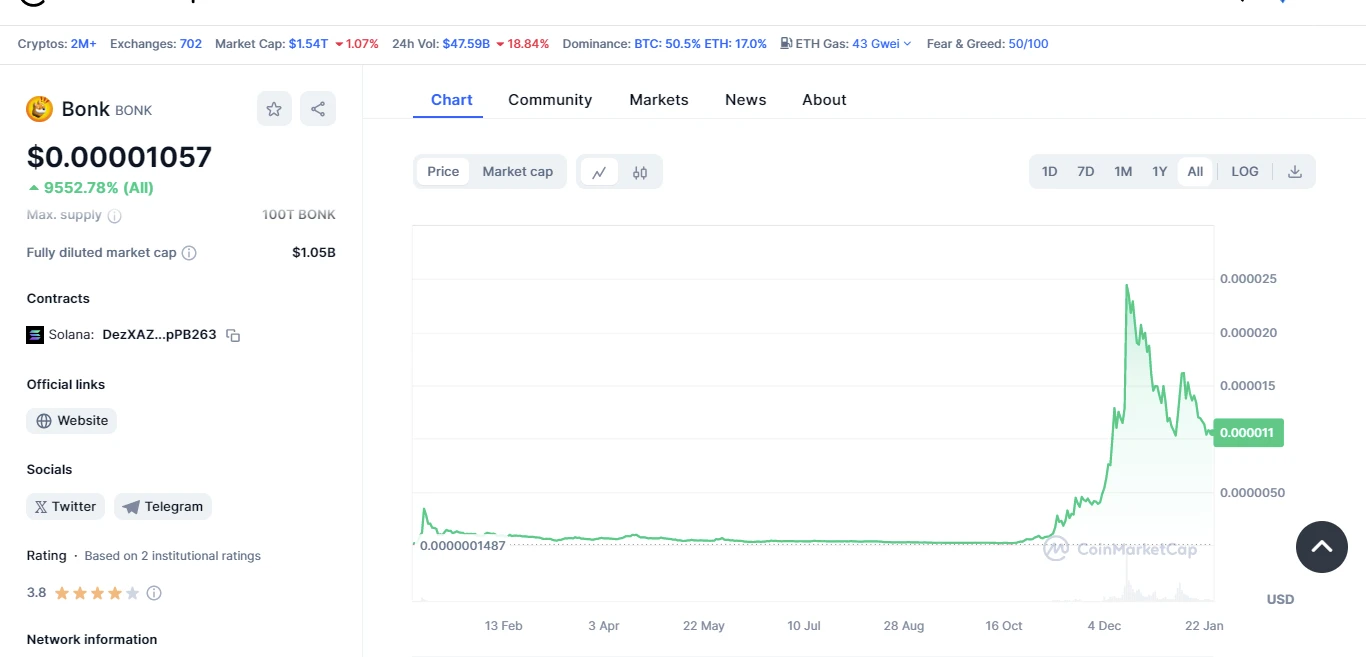Screen dimensions: 1366x657
Task: Open the official Website link
Action: pos(72,421)
